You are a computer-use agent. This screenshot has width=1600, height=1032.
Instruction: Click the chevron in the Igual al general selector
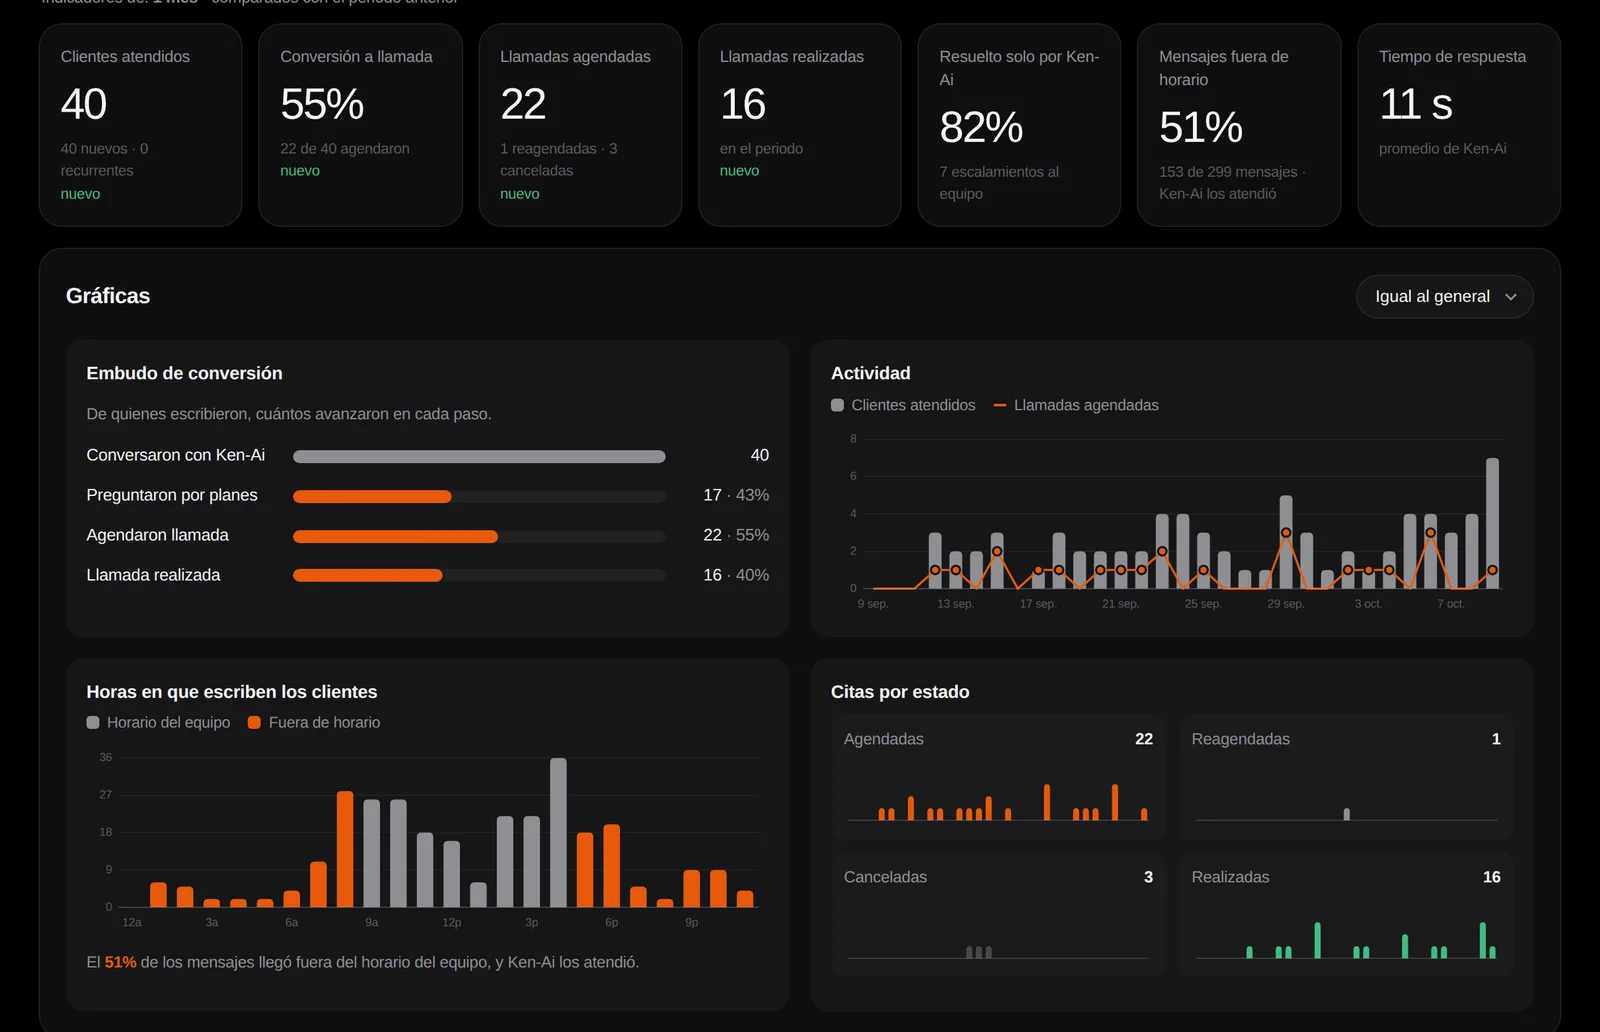1511,297
